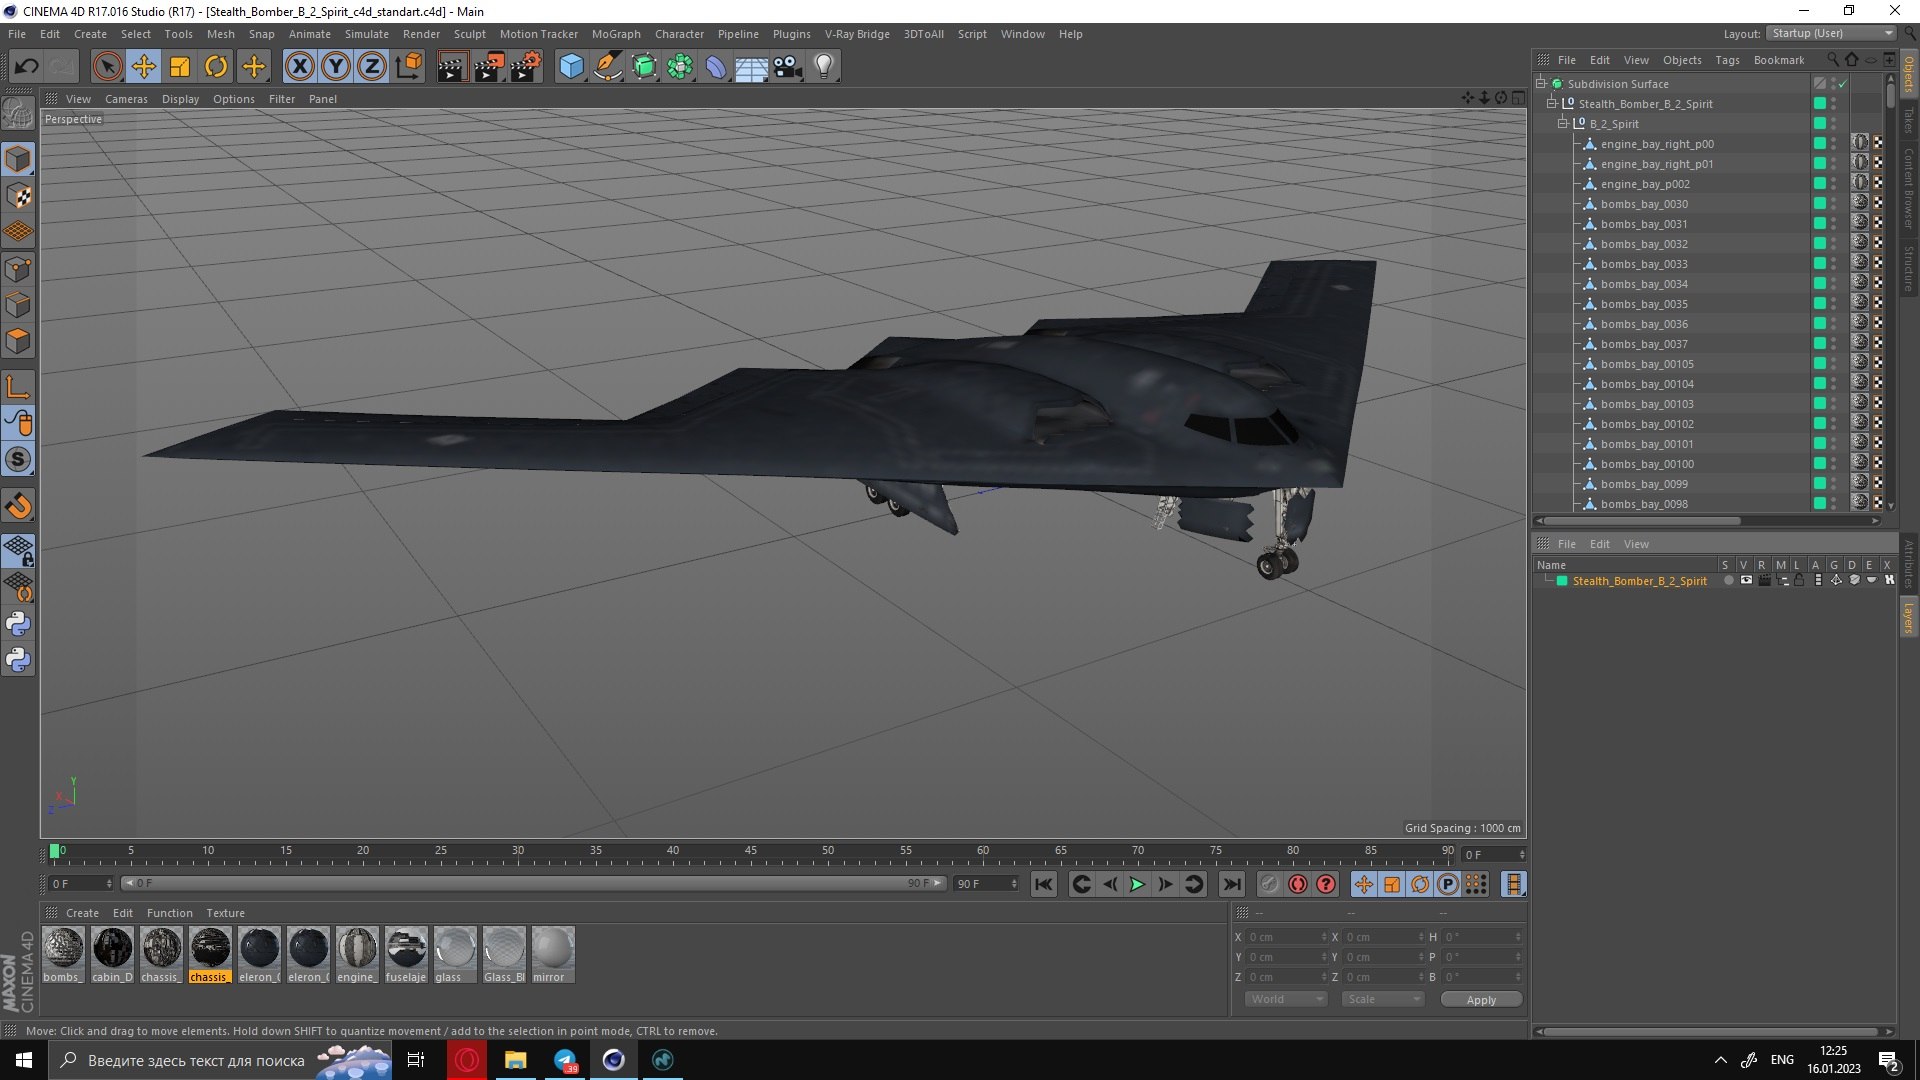Activate the Rotate tool in toolbar
The image size is (1920, 1080).
[216, 67]
